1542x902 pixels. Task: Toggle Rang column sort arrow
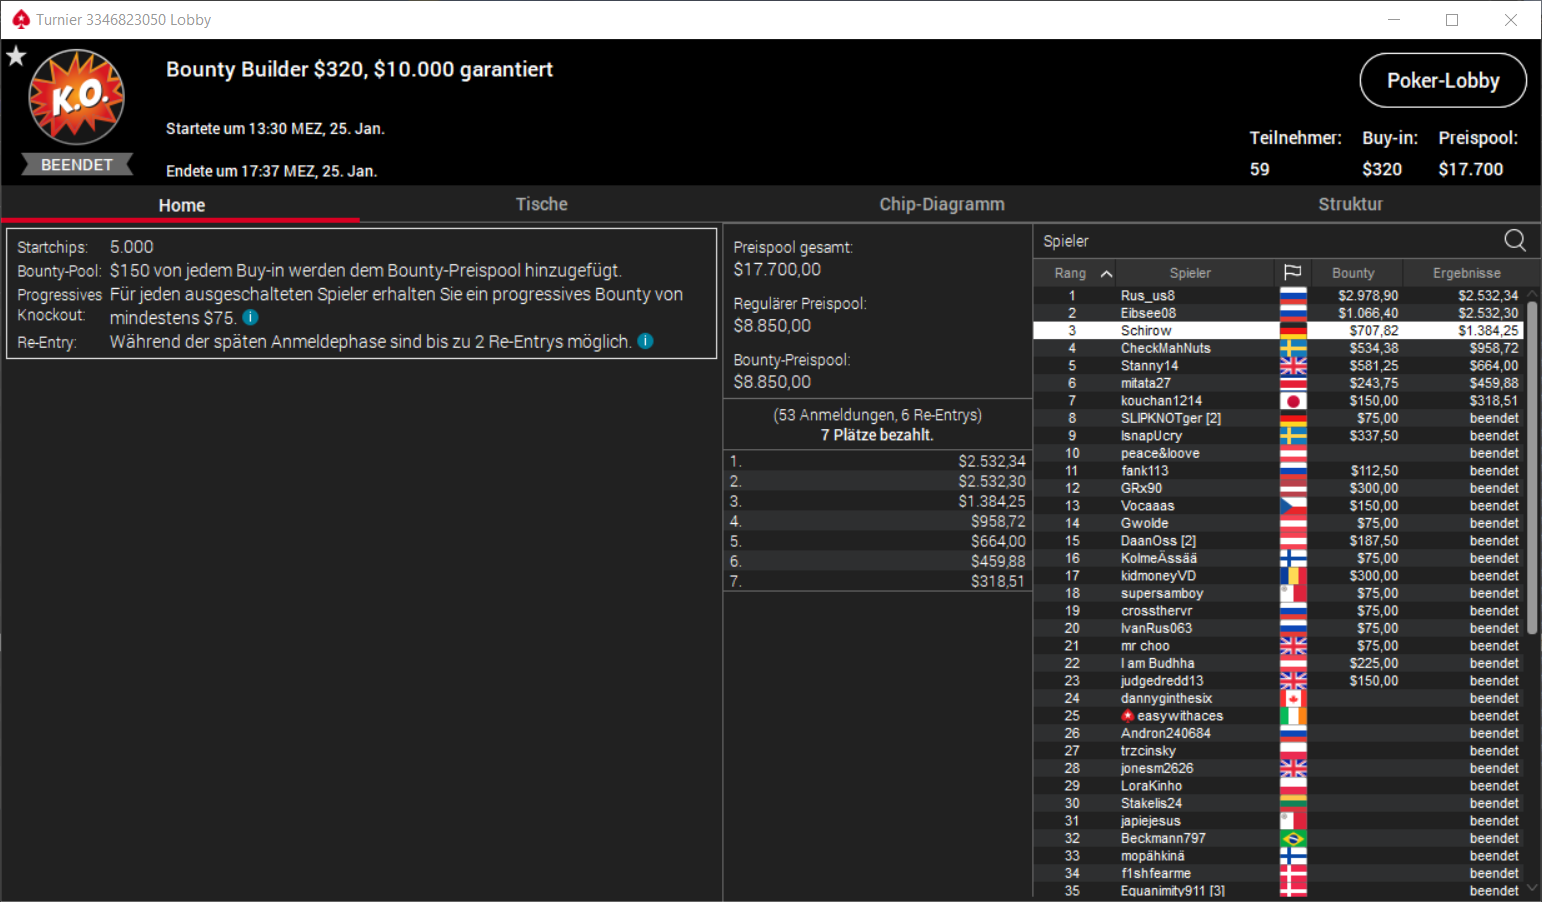pyautogui.click(x=1106, y=273)
